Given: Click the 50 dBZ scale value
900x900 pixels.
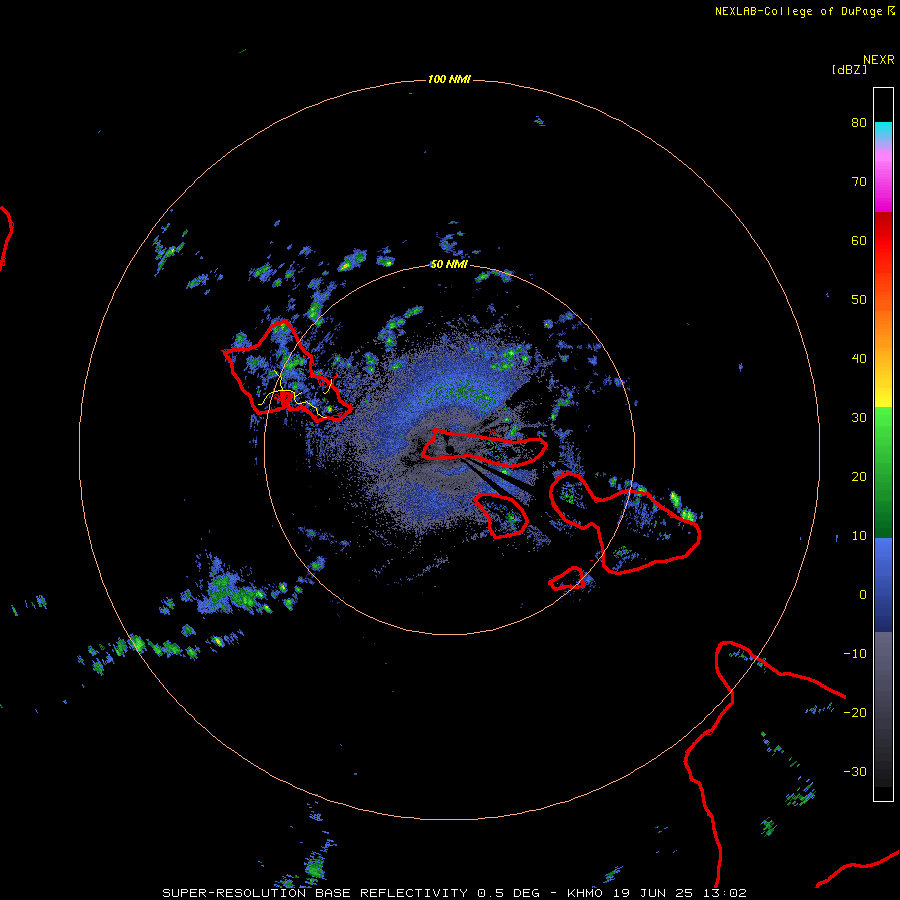Looking at the screenshot, I should [859, 300].
